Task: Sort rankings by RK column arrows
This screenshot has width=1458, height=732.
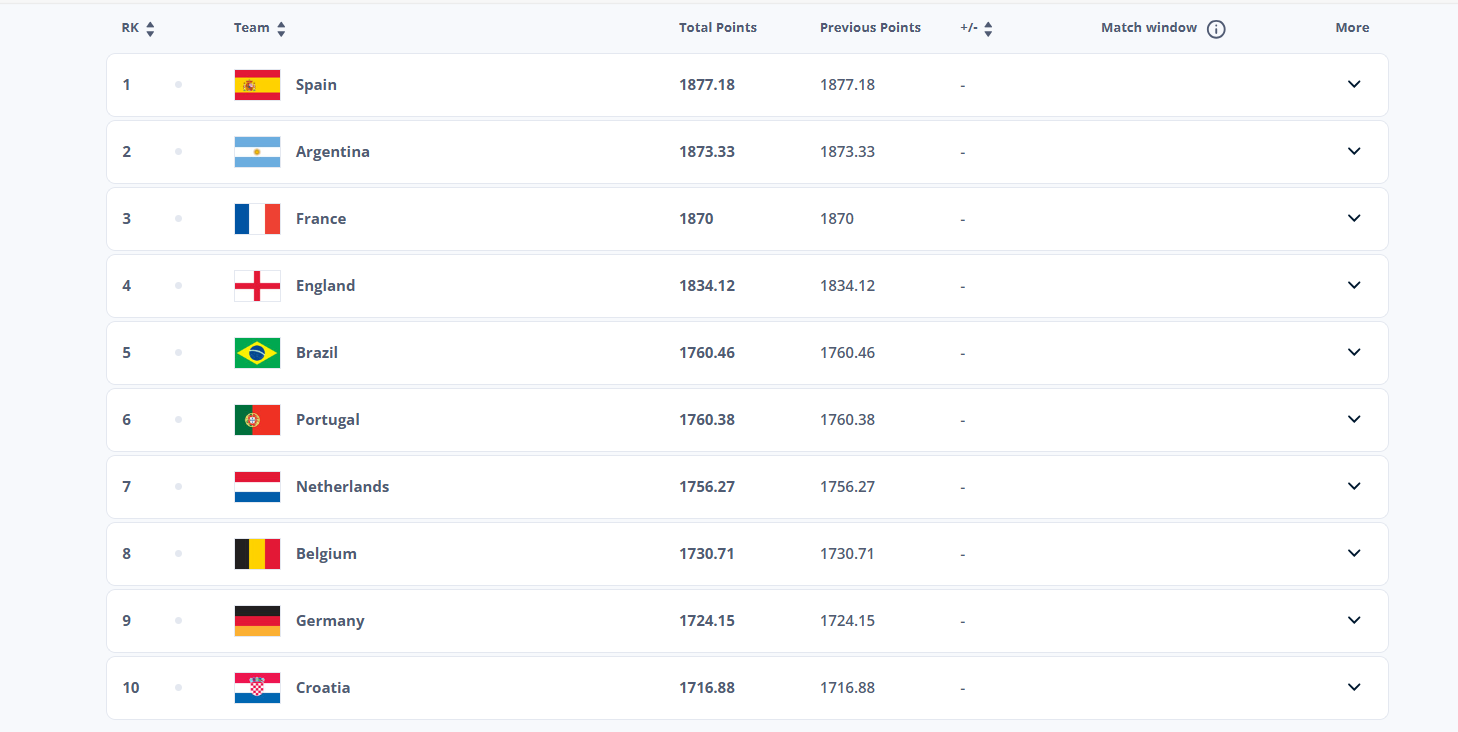Action: pyautogui.click(x=150, y=29)
